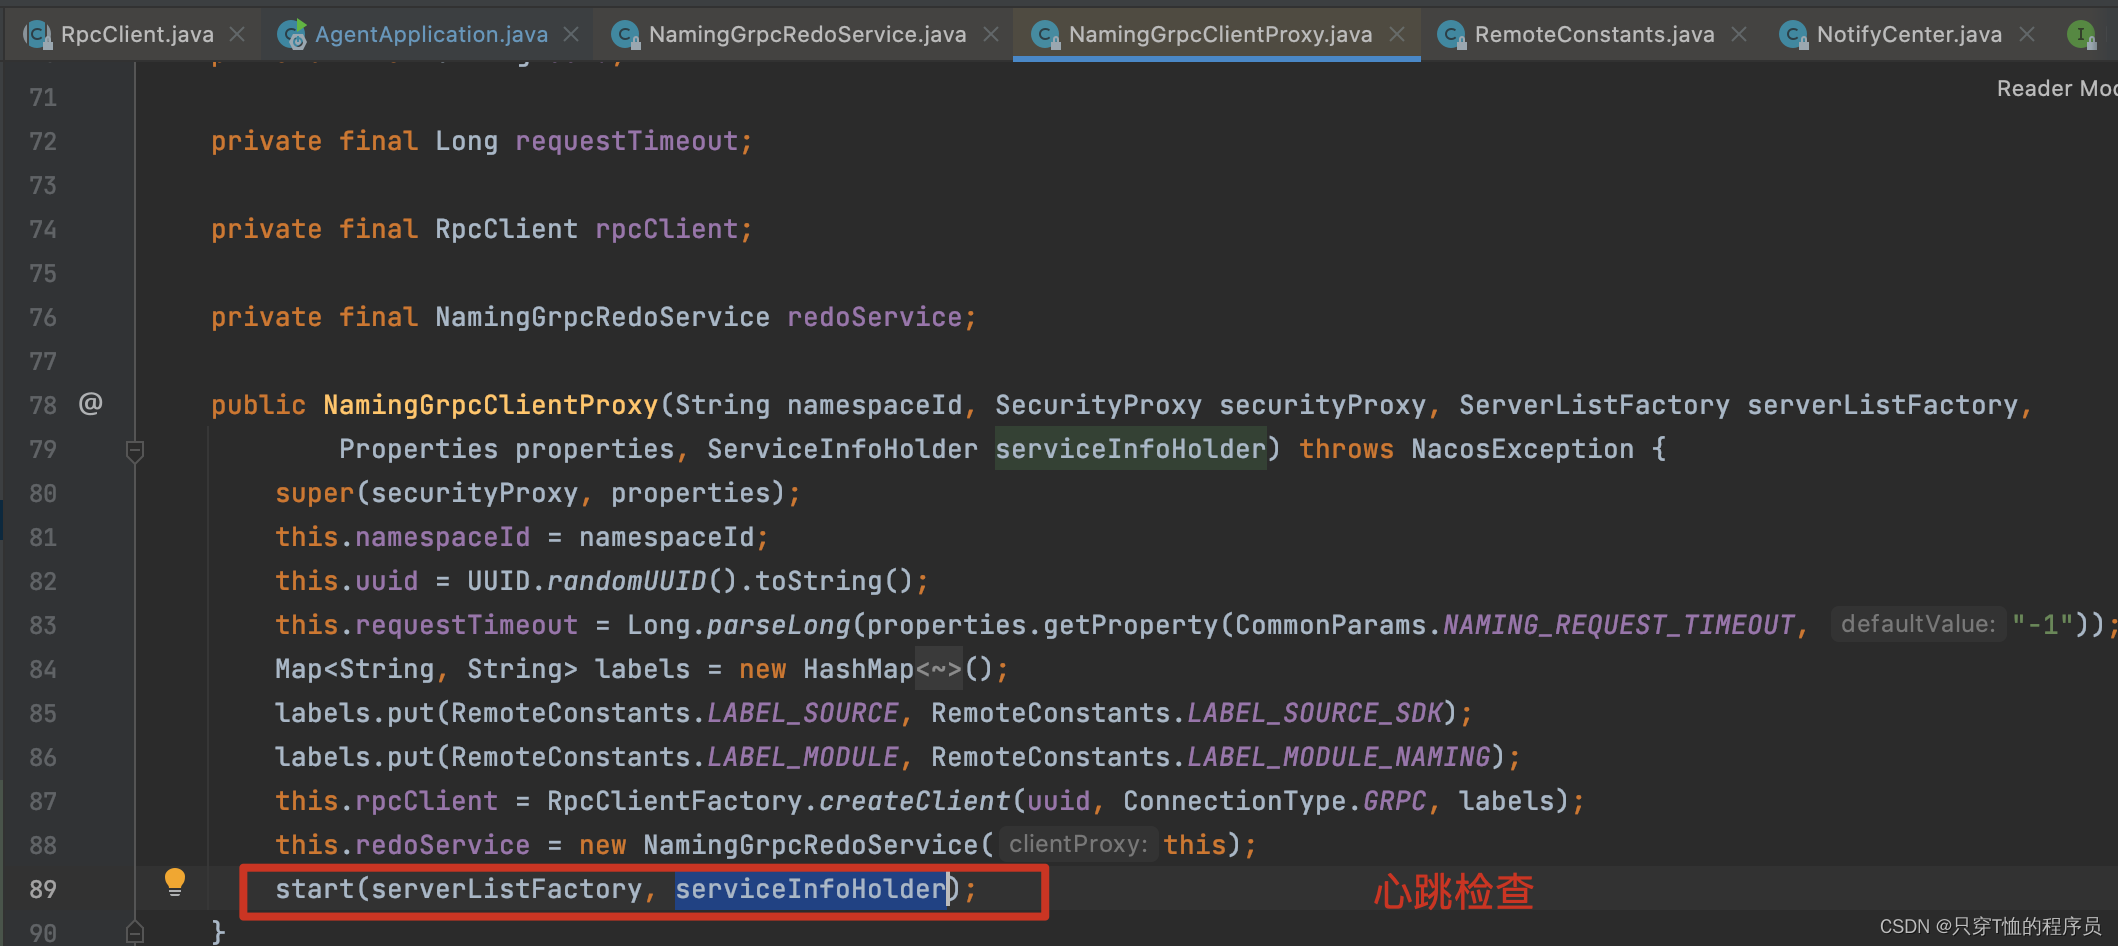The image size is (2118, 946).
Task: Click line number 89 in the gutter
Action: coord(43,889)
